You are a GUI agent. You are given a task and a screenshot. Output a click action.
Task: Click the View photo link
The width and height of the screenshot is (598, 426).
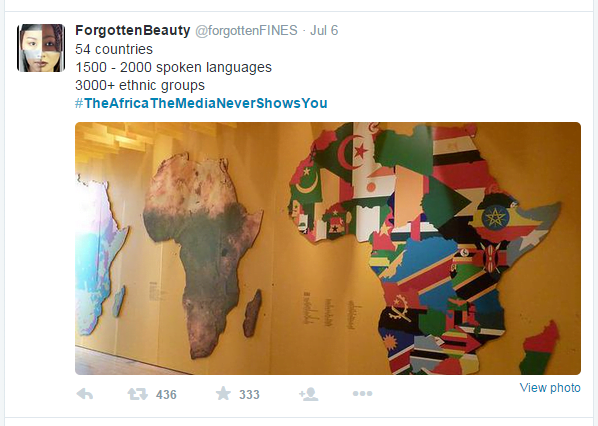point(550,387)
